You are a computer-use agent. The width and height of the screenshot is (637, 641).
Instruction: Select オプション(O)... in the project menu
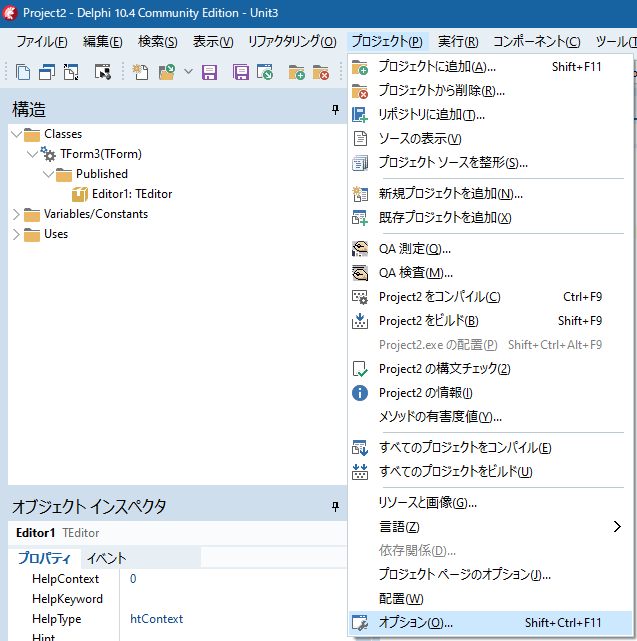coord(415,623)
